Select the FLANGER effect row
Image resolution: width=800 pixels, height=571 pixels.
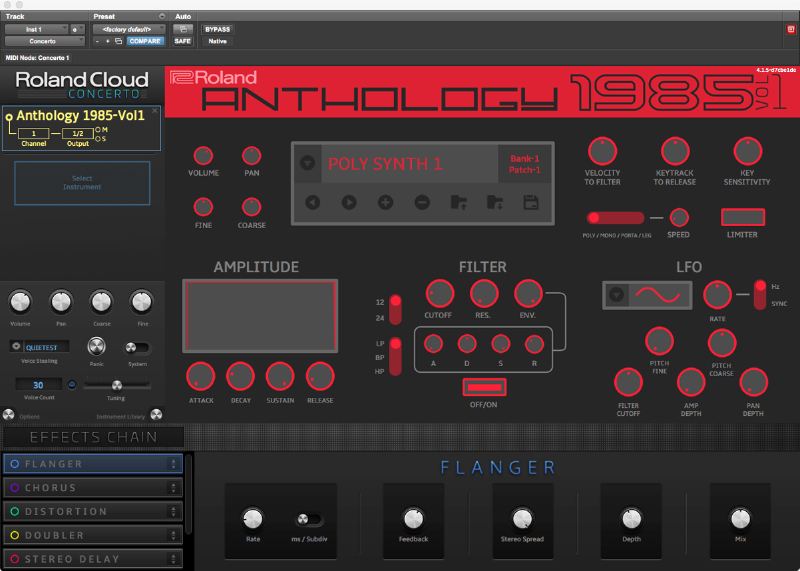coord(93,464)
